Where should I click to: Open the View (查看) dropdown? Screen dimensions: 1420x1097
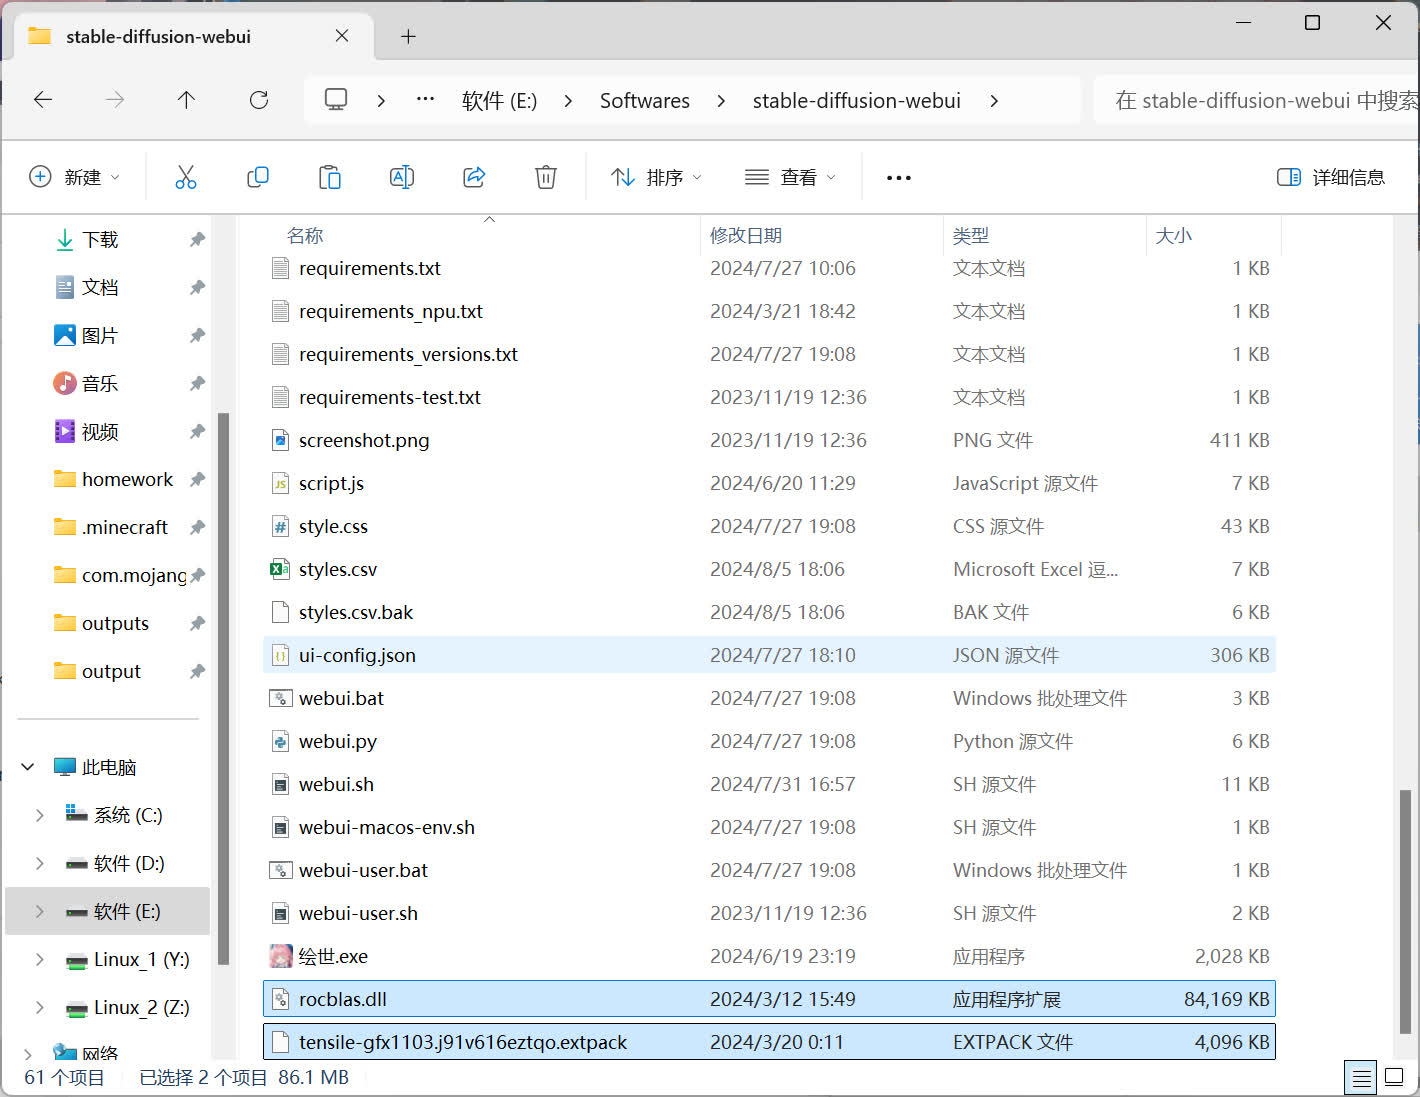[x=790, y=177]
